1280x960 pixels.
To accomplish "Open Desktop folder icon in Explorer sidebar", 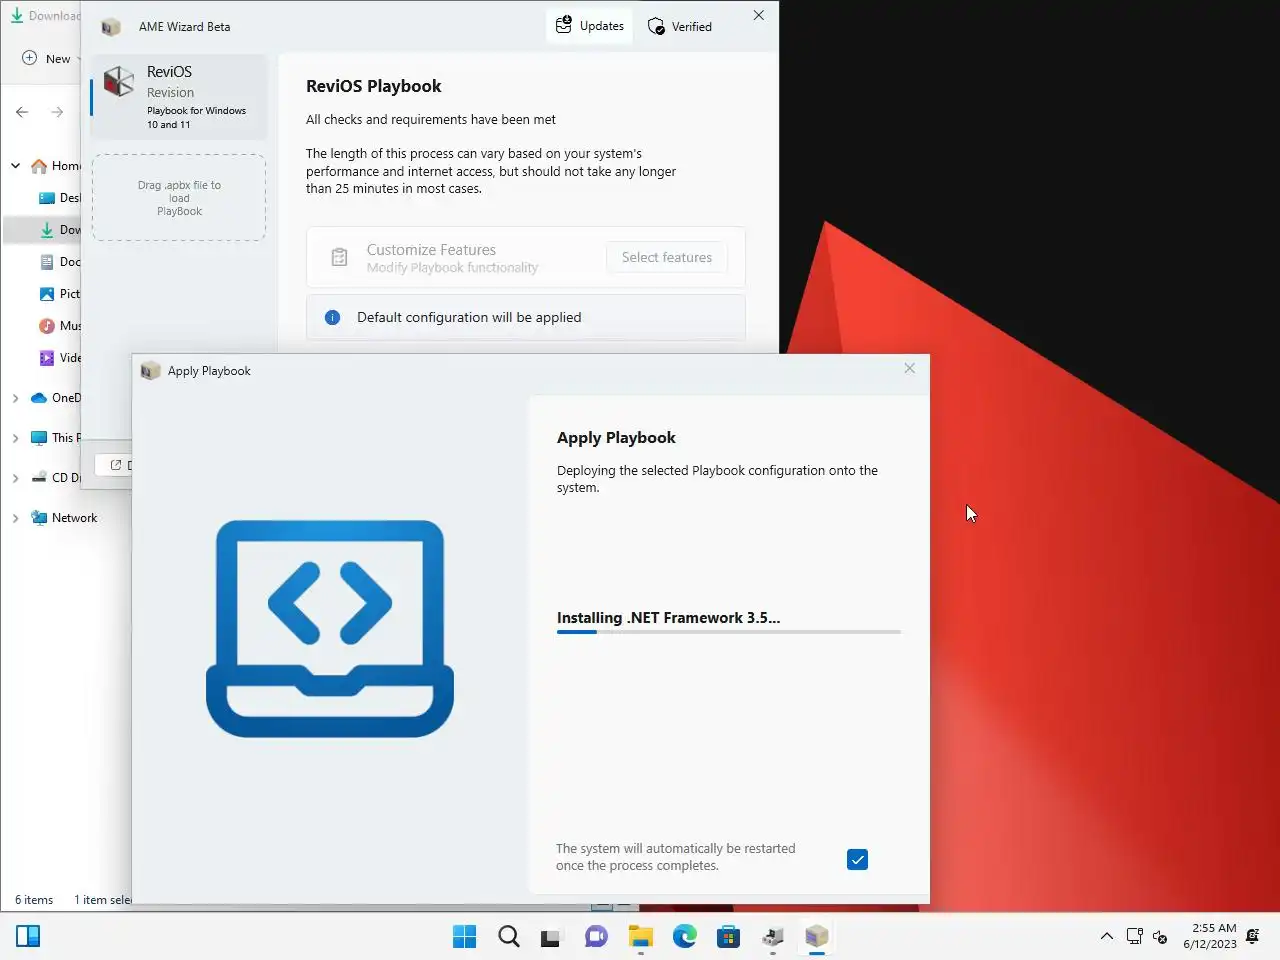I will 46,198.
